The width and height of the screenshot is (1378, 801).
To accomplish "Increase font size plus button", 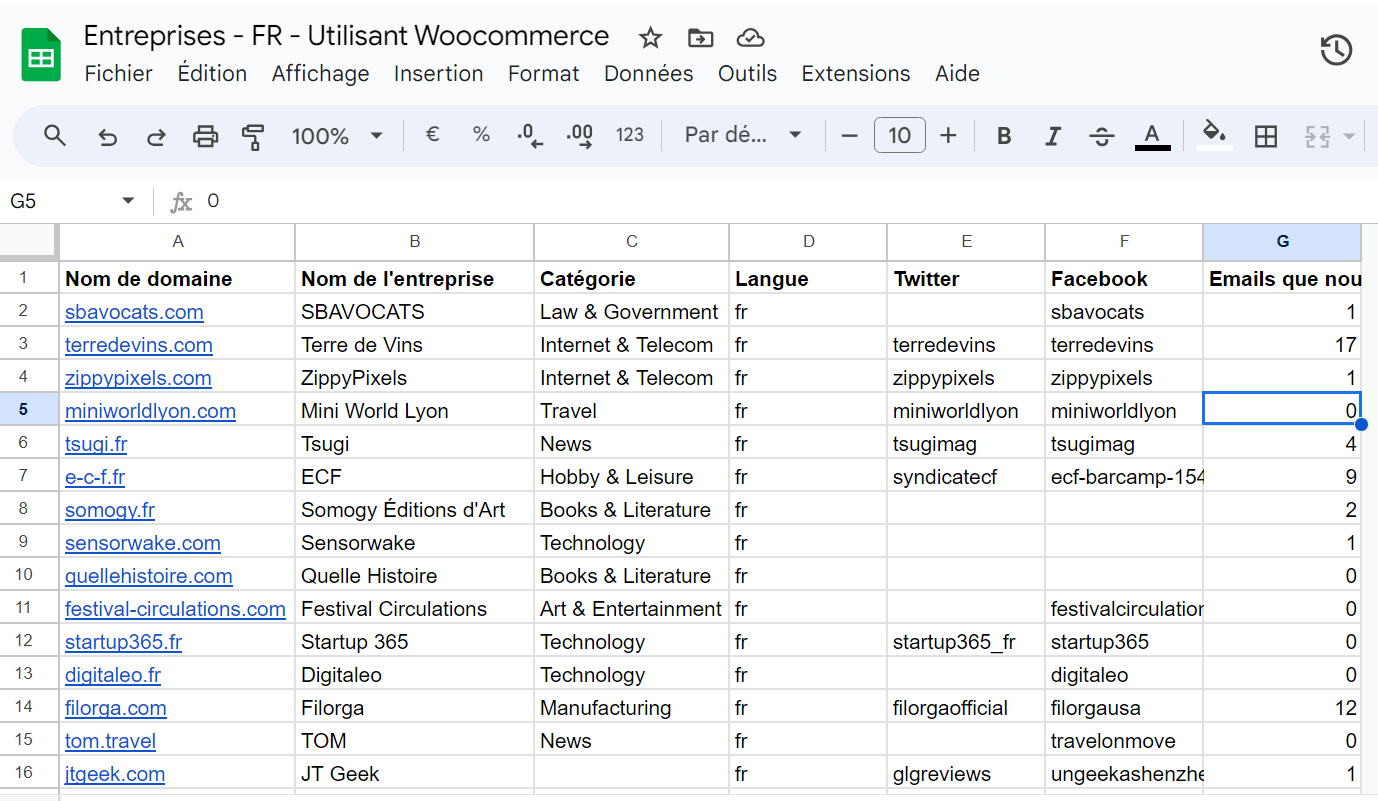I will pos(949,136).
